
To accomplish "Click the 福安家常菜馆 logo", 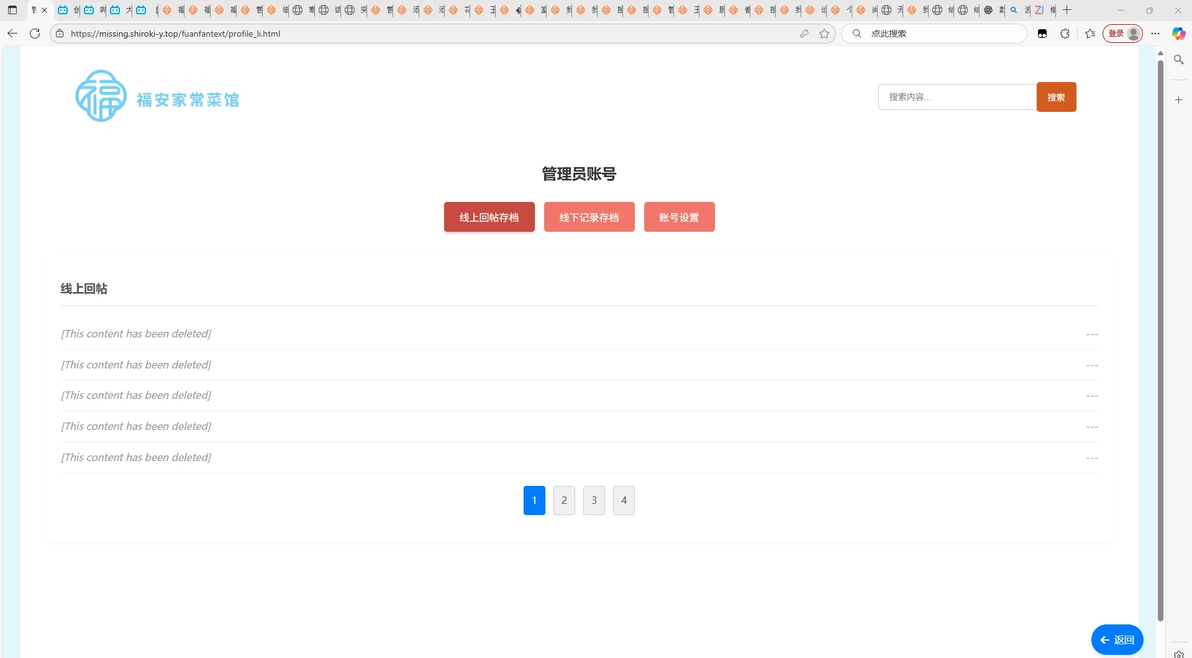I will click(157, 96).
